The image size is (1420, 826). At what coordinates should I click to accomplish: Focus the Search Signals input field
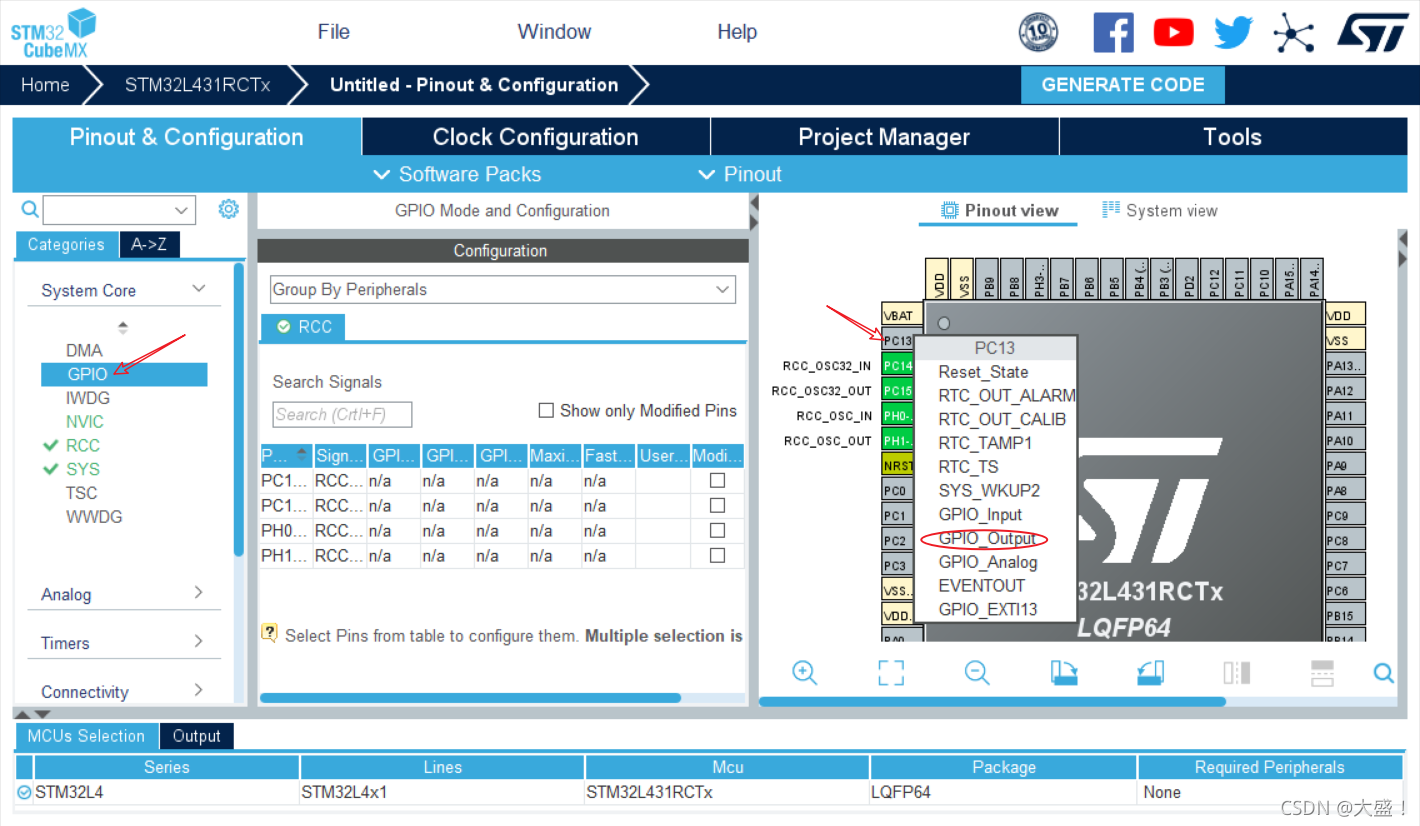tap(342, 414)
